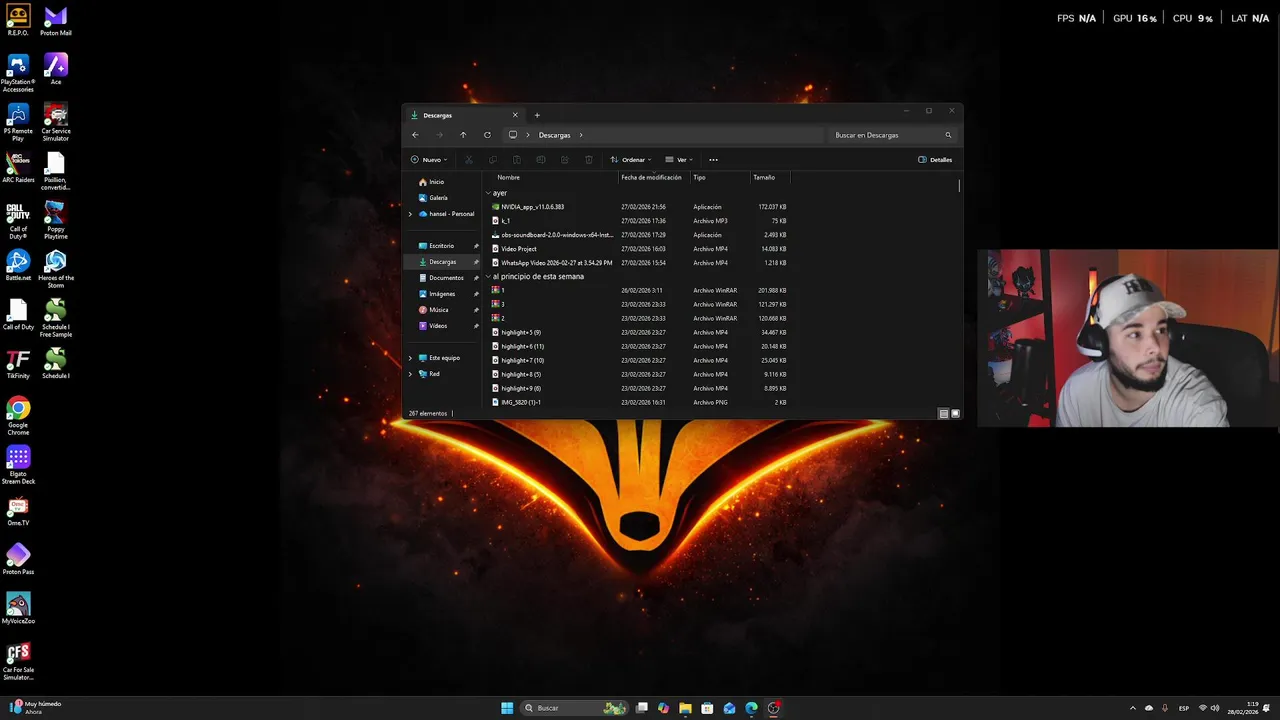This screenshot has width=1280, height=720.
Task: Click the Delete trash icon
Action: 588,160
